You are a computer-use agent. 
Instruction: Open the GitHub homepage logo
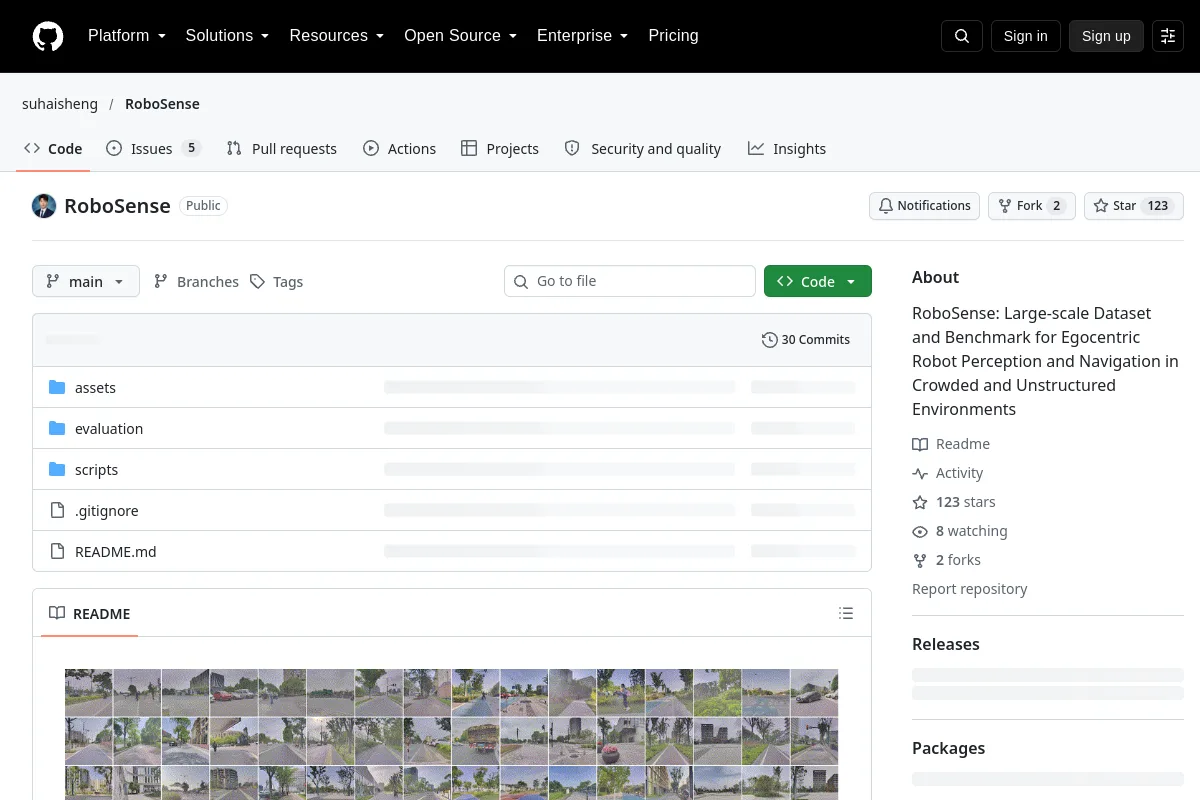coord(48,36)
